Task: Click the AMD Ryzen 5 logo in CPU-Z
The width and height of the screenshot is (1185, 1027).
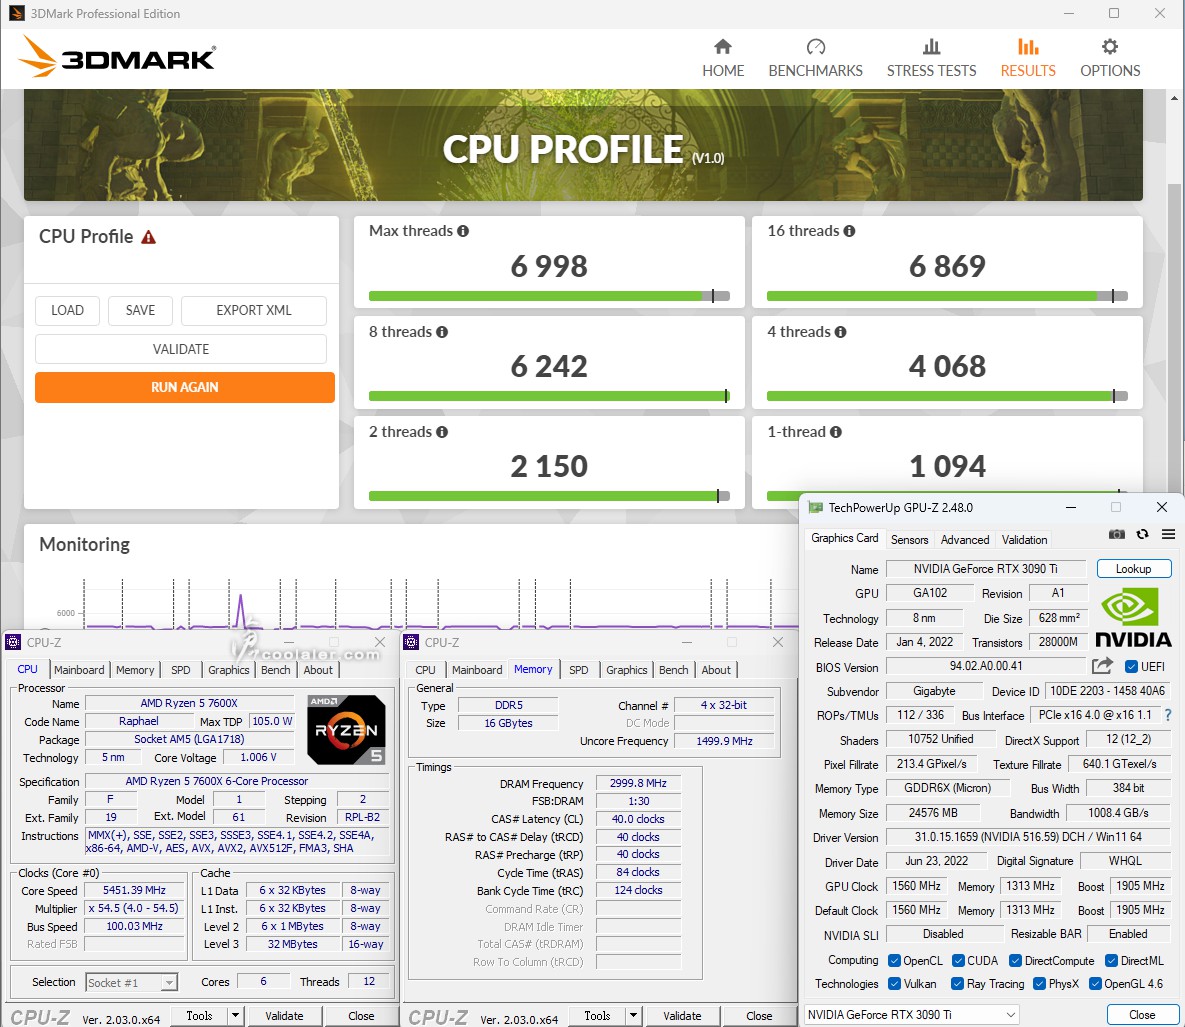Action: [x=347, y=730]
